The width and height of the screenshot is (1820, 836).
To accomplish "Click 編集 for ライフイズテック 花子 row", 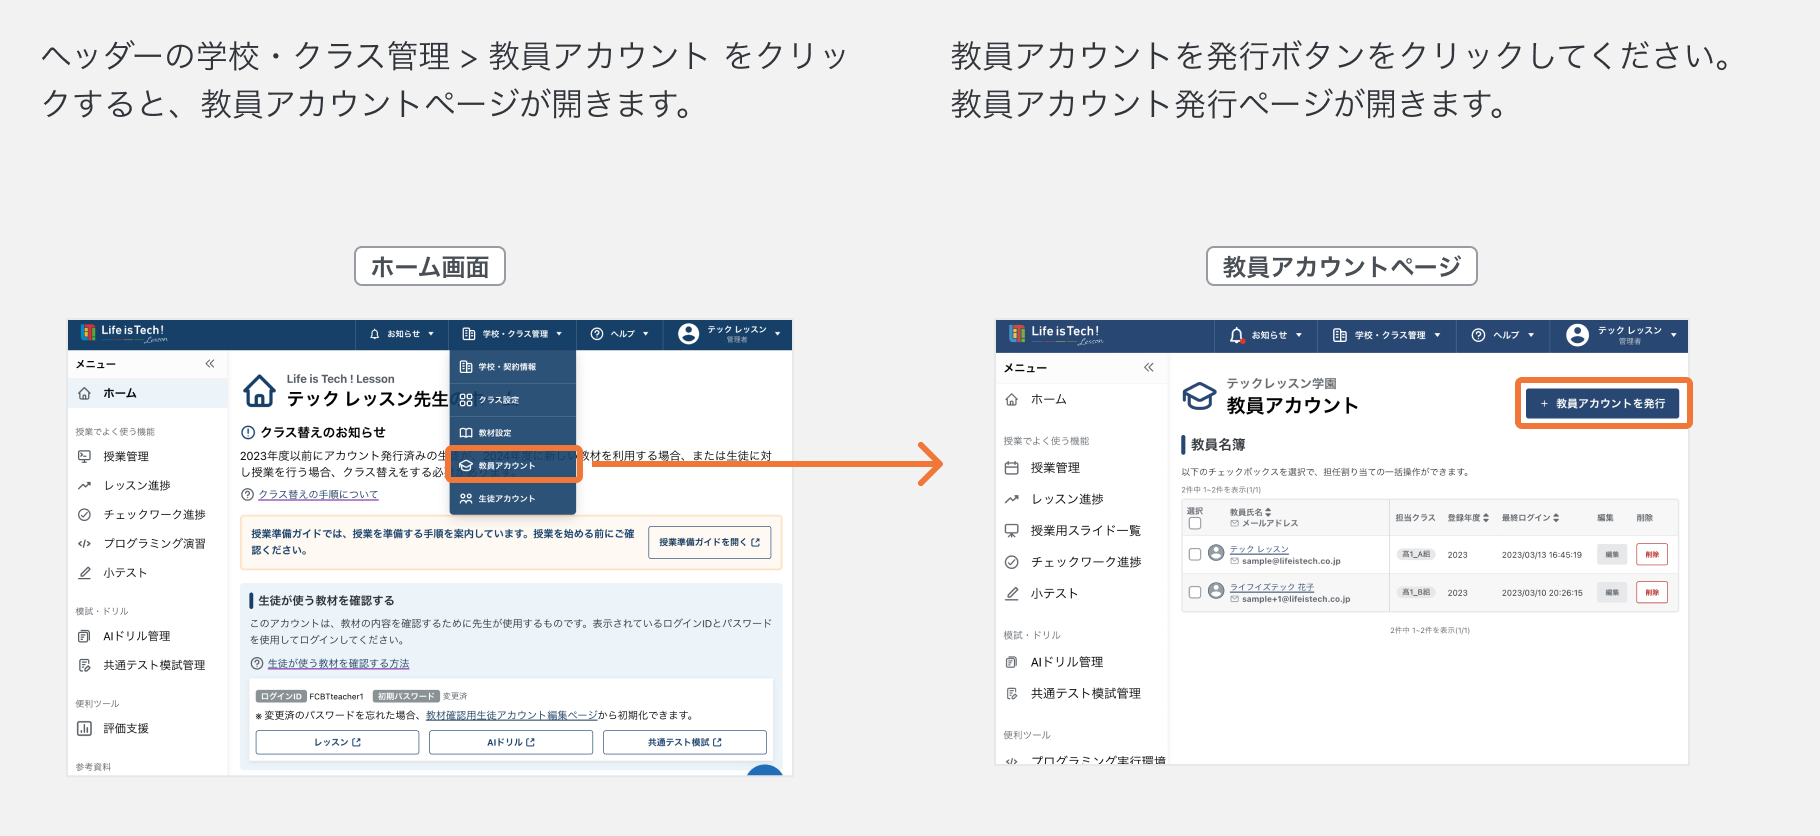I will click(1612, 592).
